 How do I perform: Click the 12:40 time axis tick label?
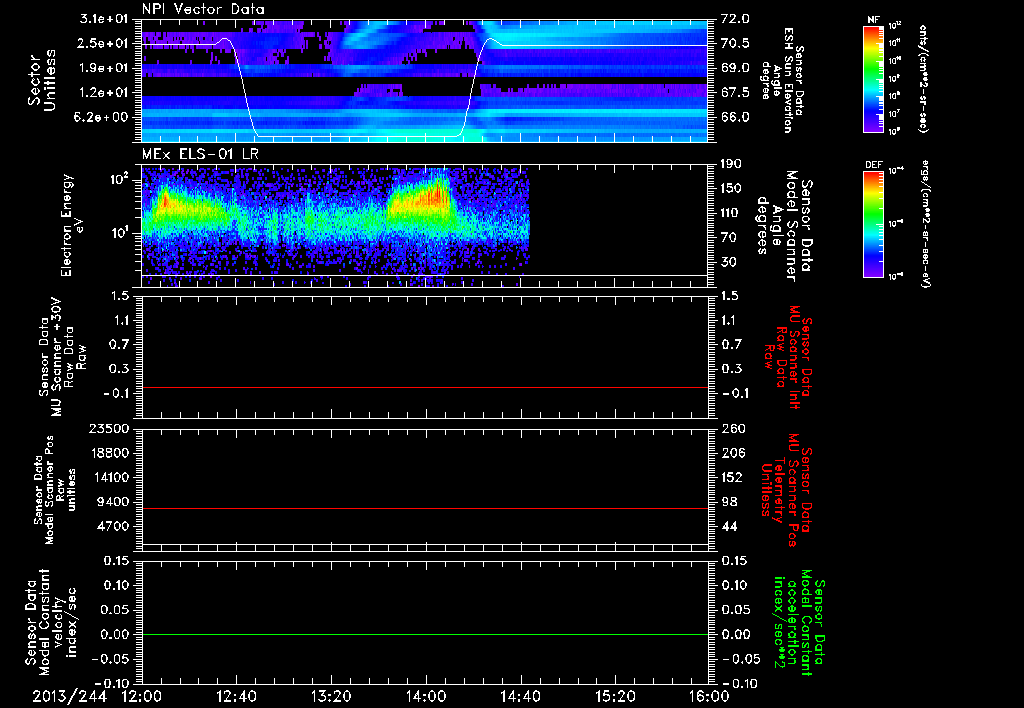pos(236,696)
